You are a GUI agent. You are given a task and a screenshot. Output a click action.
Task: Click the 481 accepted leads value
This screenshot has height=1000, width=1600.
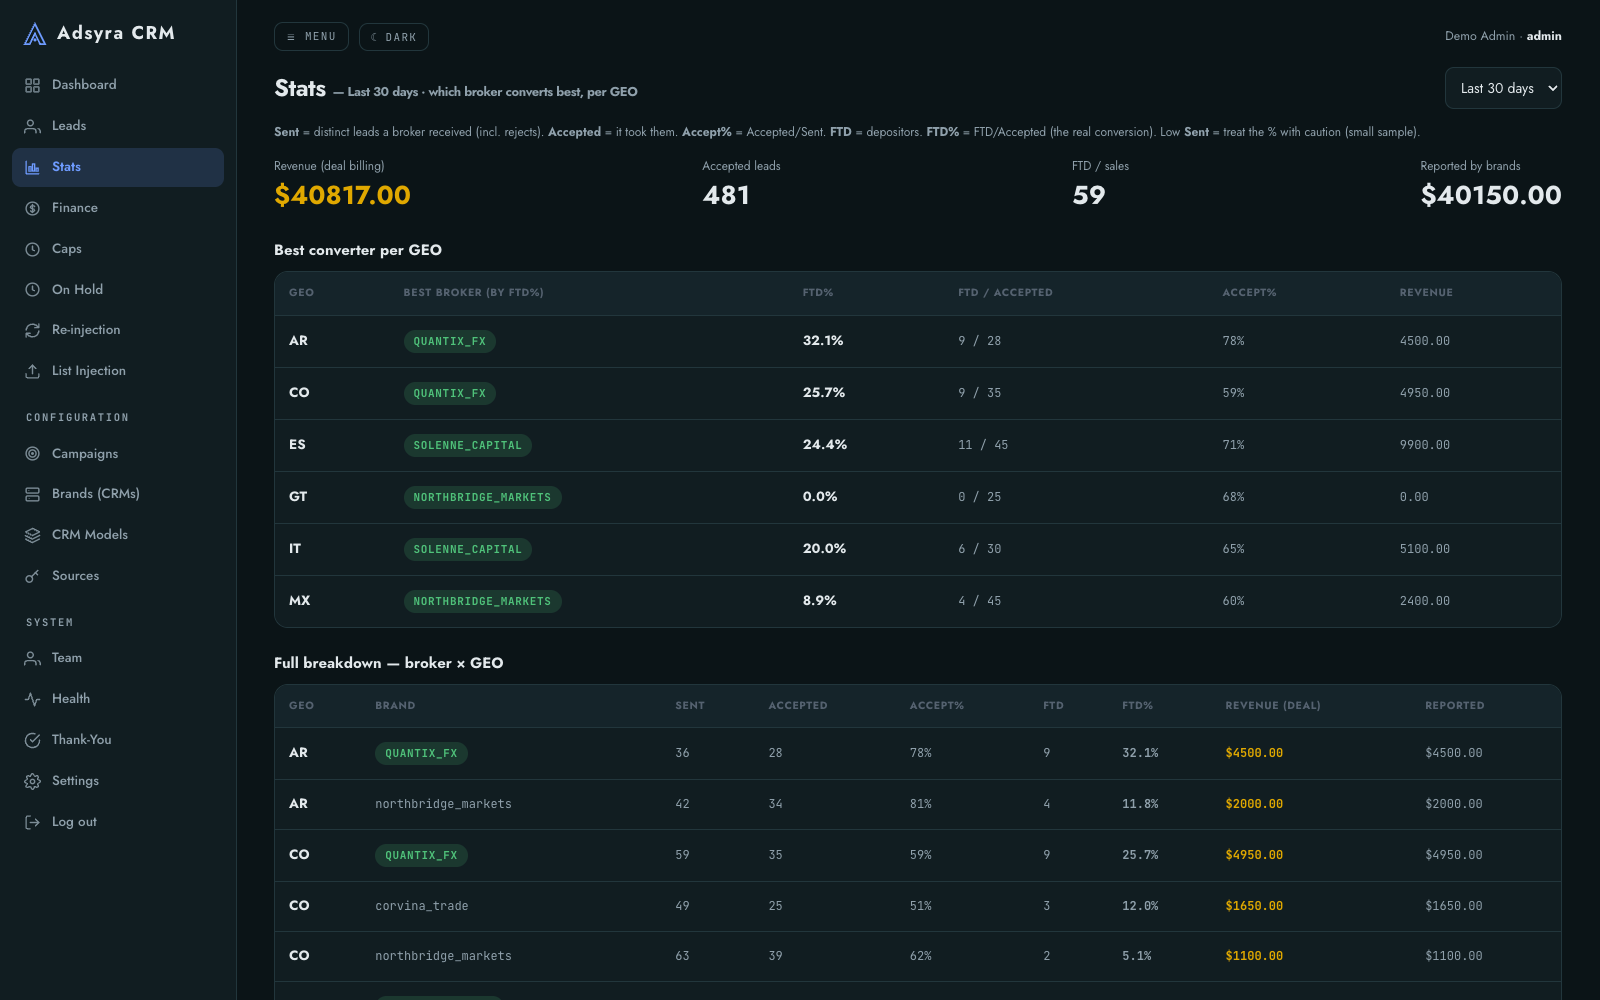pos(726,195)
